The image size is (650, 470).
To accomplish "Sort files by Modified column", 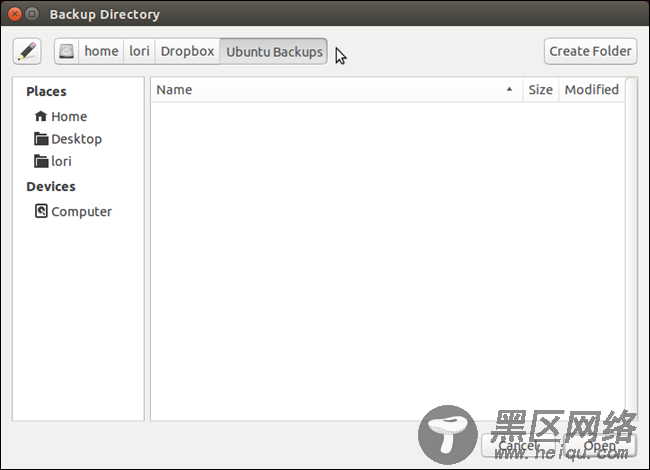I will 592,90.
